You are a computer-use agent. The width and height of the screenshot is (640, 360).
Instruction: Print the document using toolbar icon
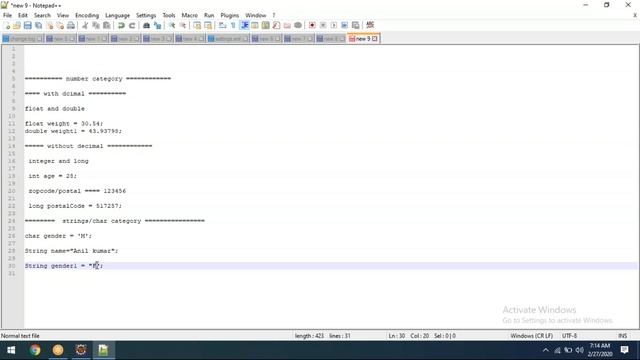[71, 25]
